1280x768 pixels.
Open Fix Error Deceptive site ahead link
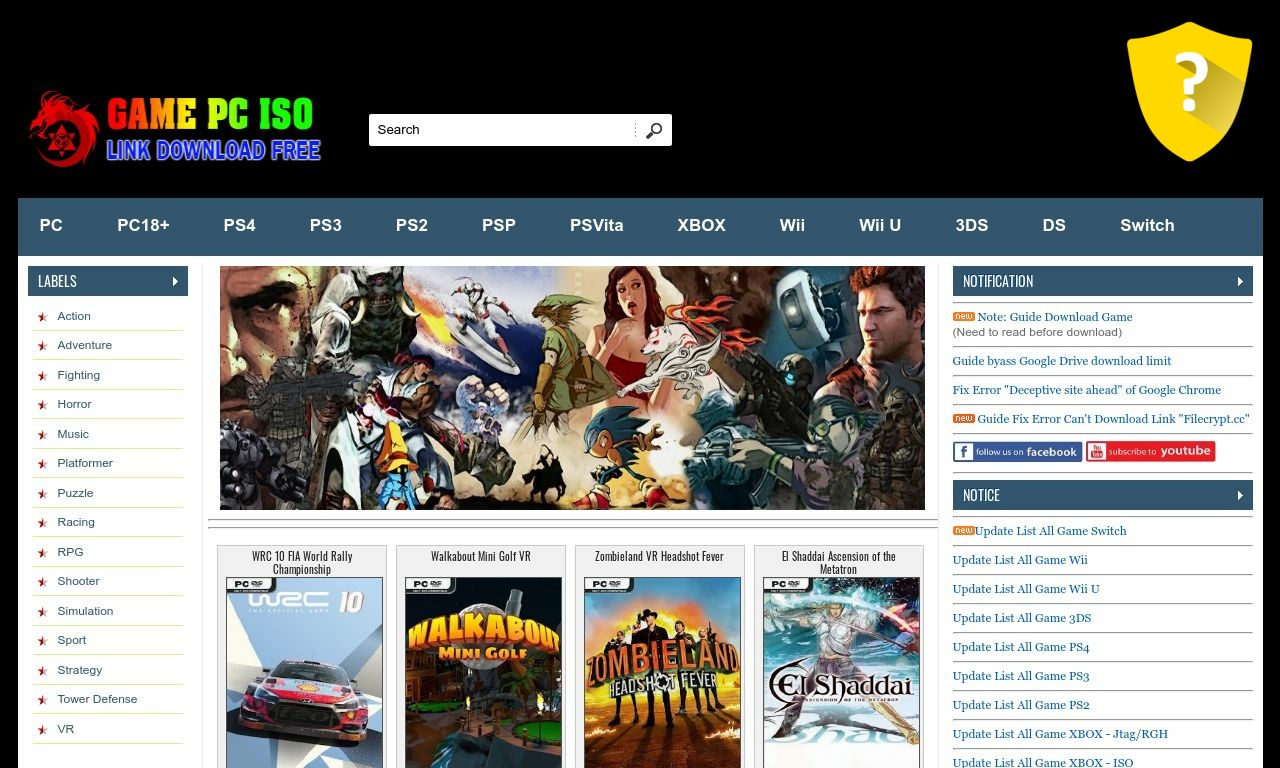(1086, 390)
